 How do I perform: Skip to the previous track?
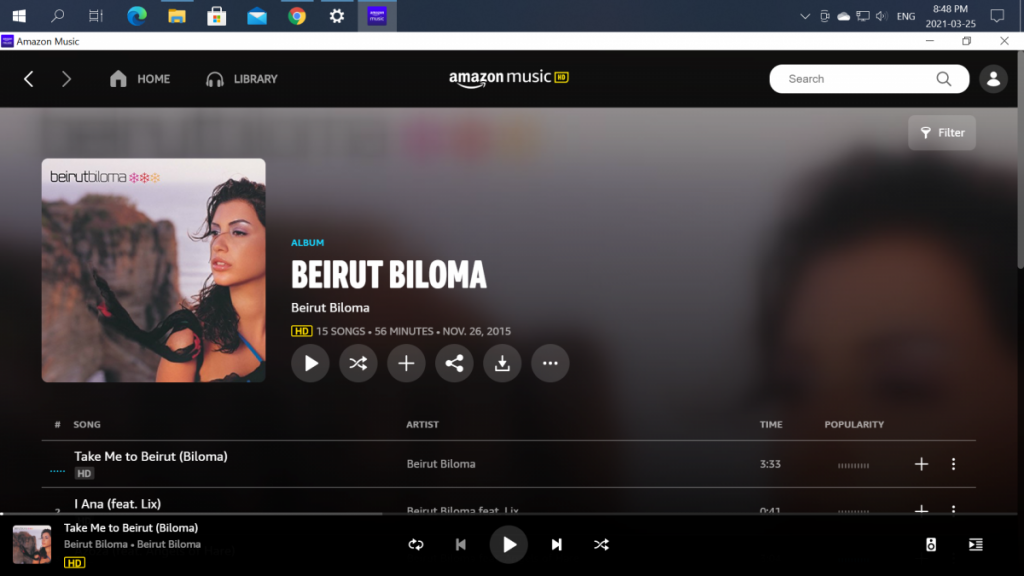460,545
